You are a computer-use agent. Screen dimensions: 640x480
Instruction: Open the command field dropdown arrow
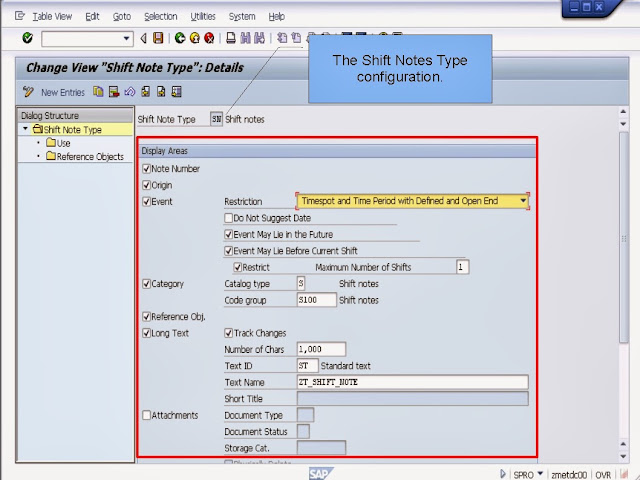tap(127, 38)
